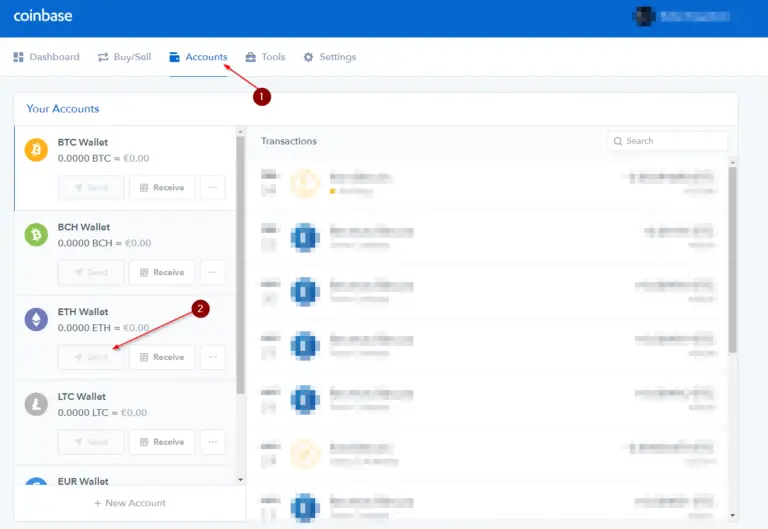The image size is (768, 529).
Task: Click Send in the ETH Wallet
Action: [x=91, y=357]
